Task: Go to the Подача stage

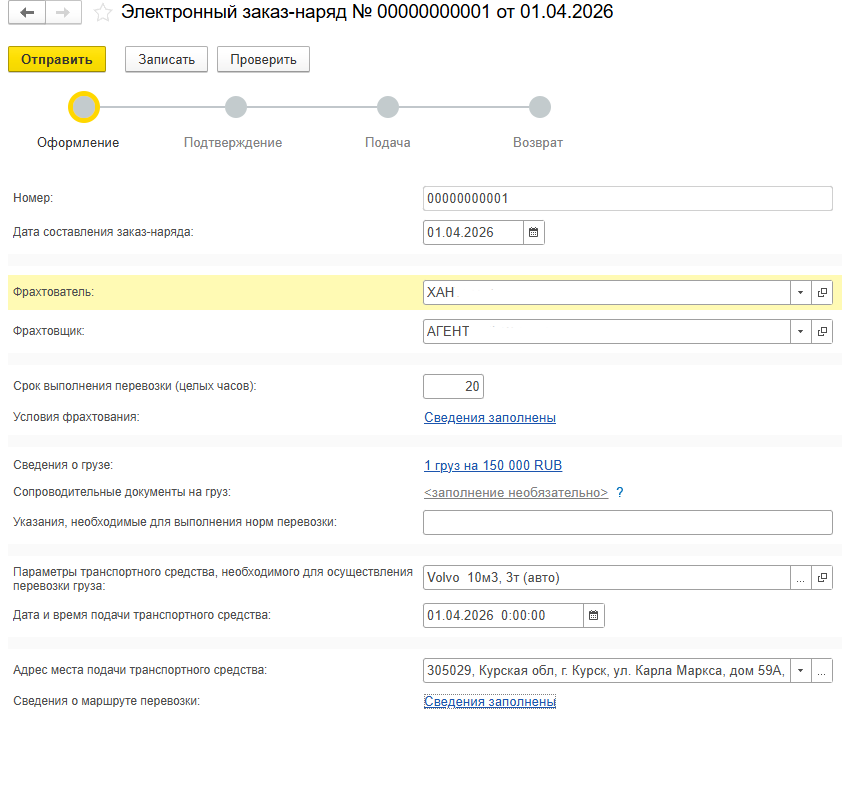Action: click(x=387, y=107)
